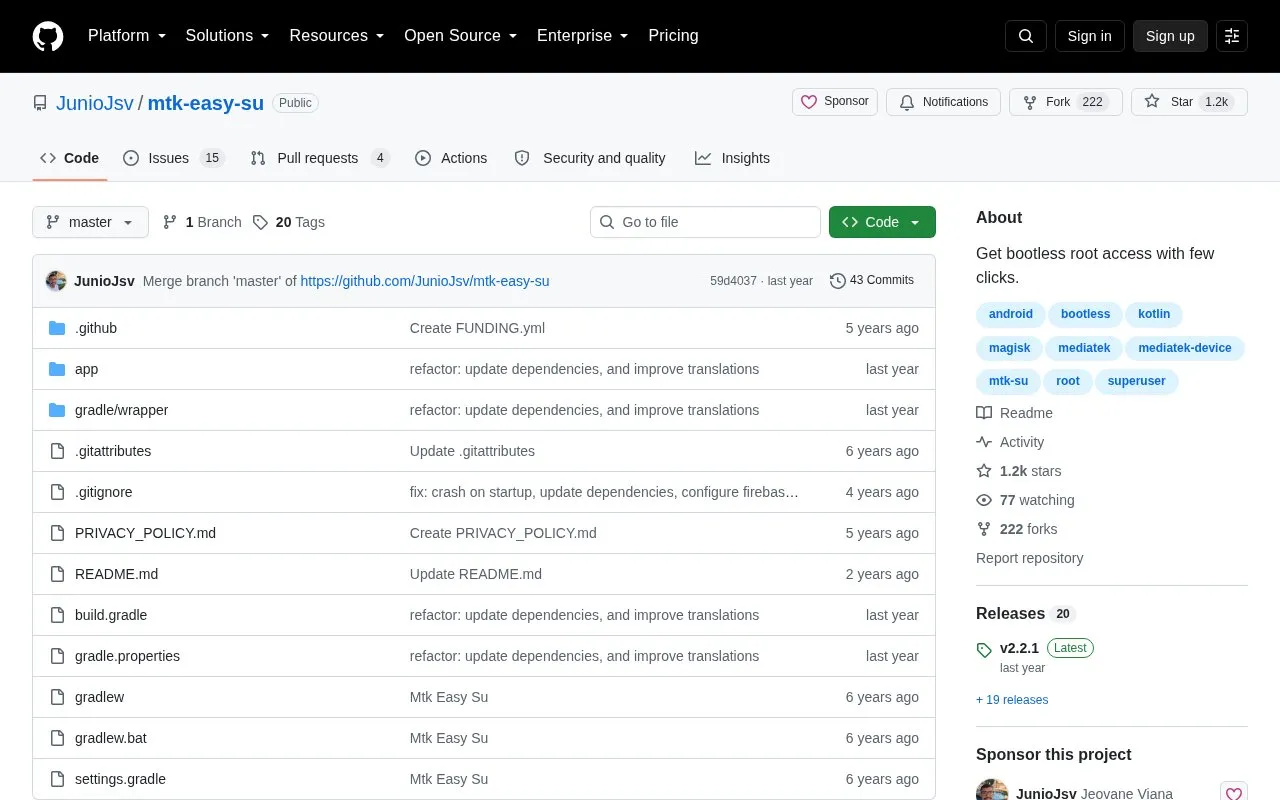Open the README.md file
The height and width of the screenshot is (800, 1280).
pos(116,574)
